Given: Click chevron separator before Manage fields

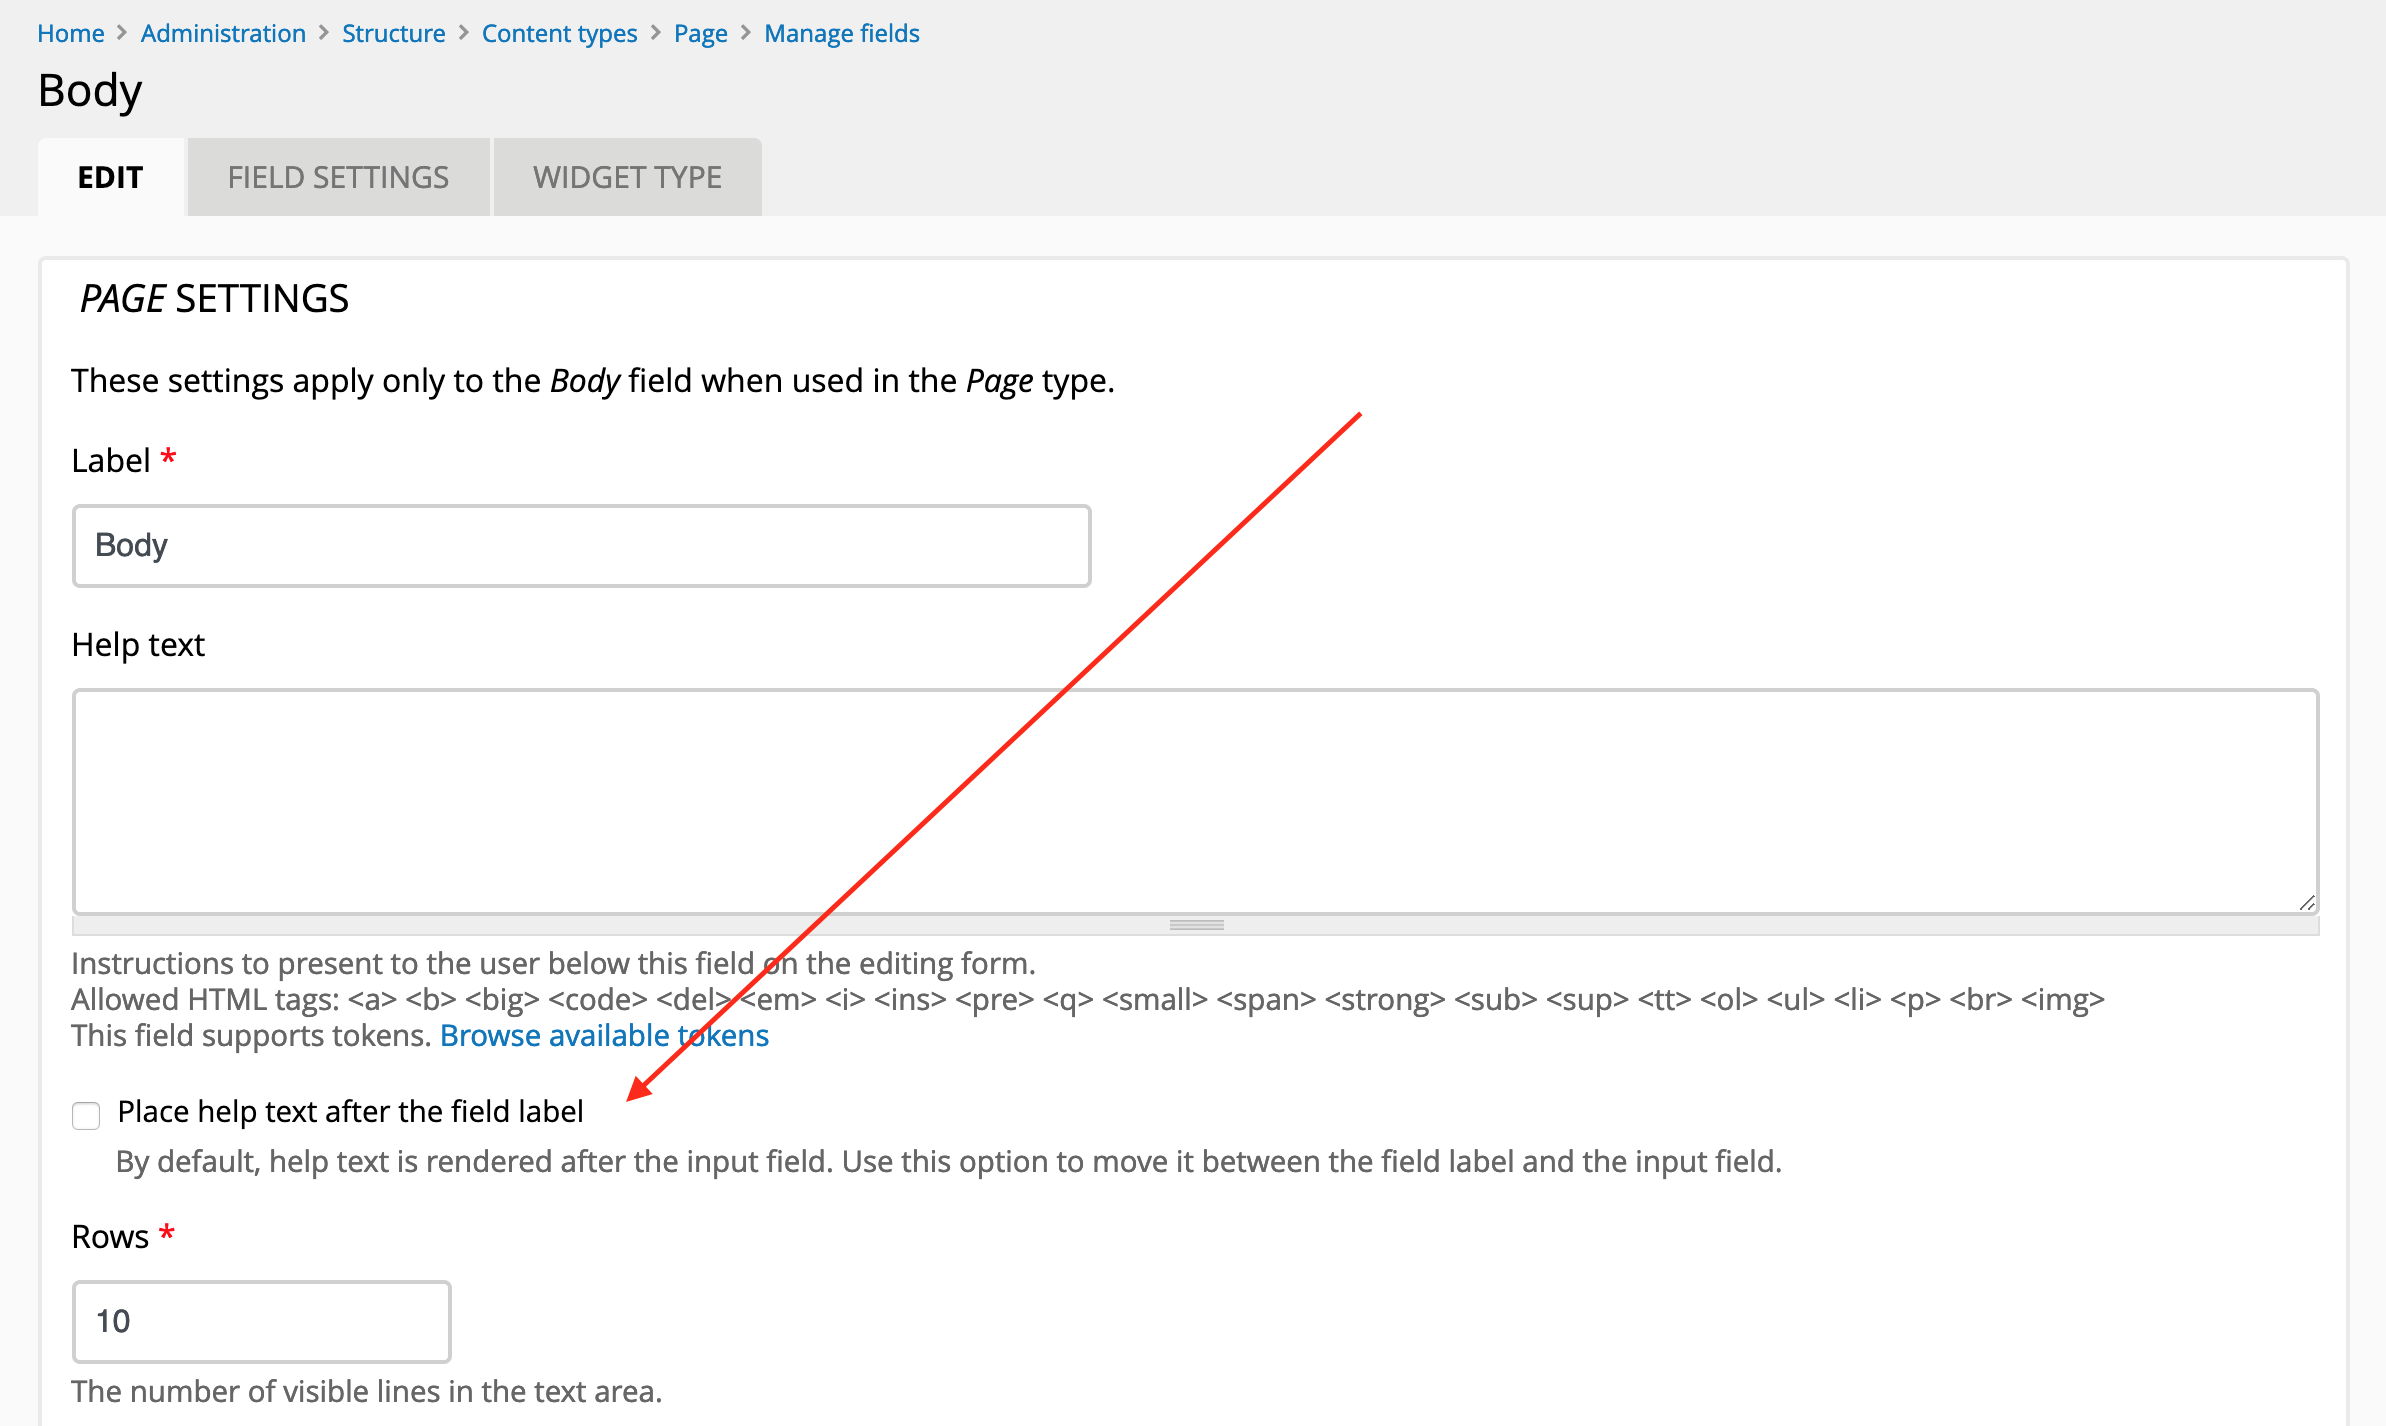Looking at the screenshot, I should 746,33.
